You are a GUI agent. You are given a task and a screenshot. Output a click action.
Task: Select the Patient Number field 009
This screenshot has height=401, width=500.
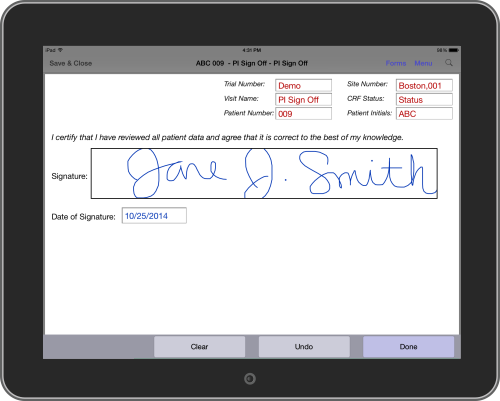click(x=303, y=113)
